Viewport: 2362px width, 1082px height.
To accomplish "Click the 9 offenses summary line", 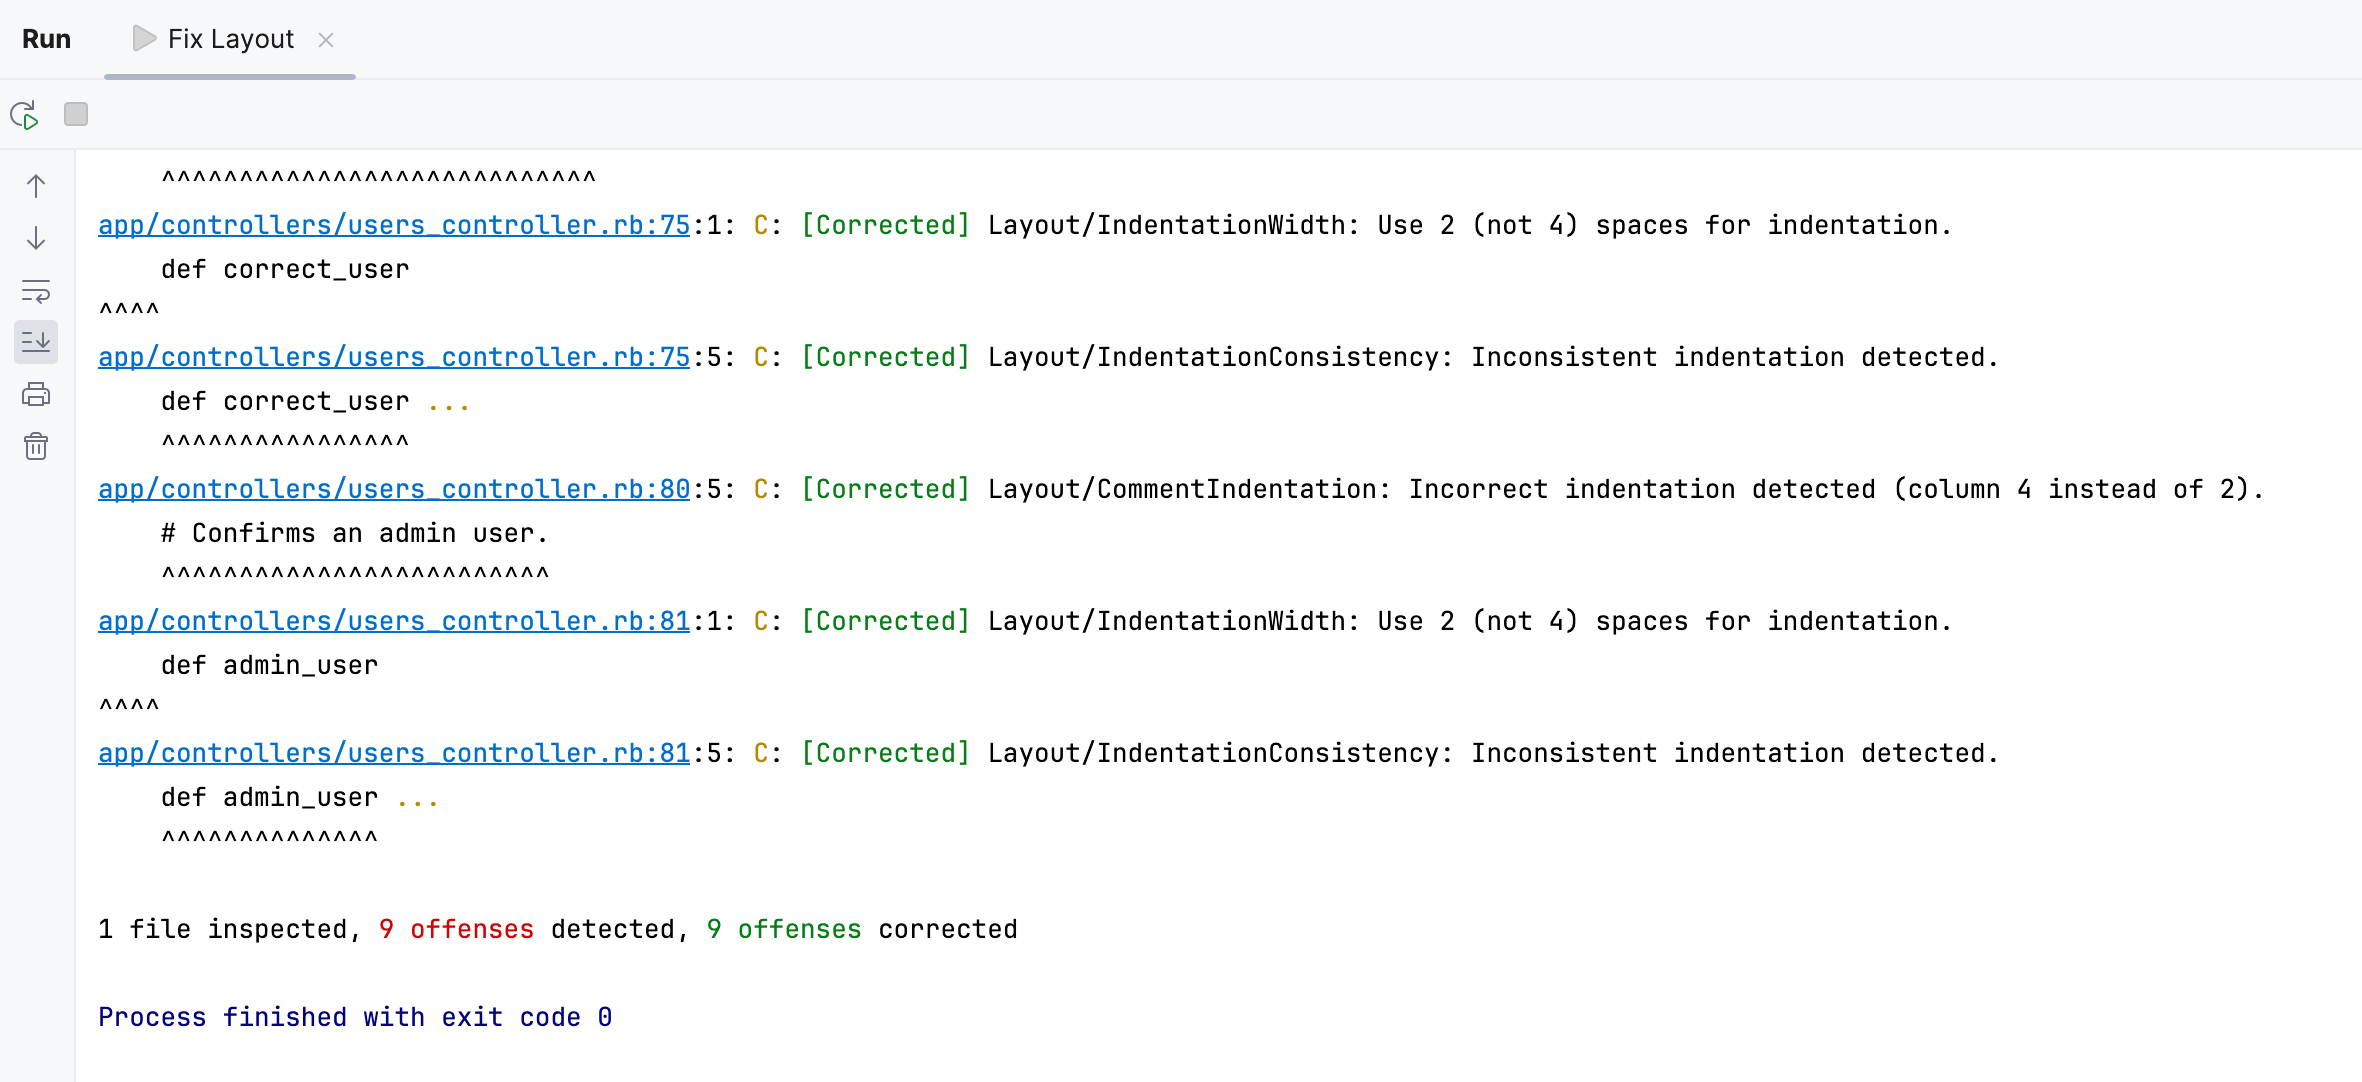I will 556,928.
